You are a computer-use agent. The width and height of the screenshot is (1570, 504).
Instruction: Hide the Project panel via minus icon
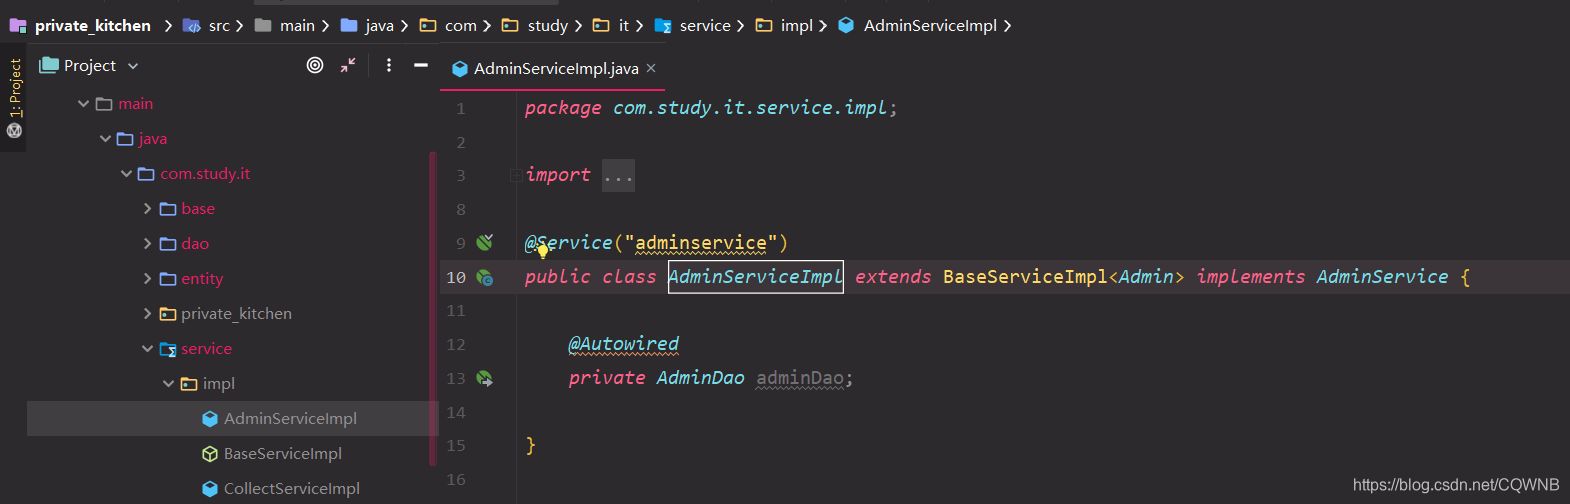coord(421,65)
